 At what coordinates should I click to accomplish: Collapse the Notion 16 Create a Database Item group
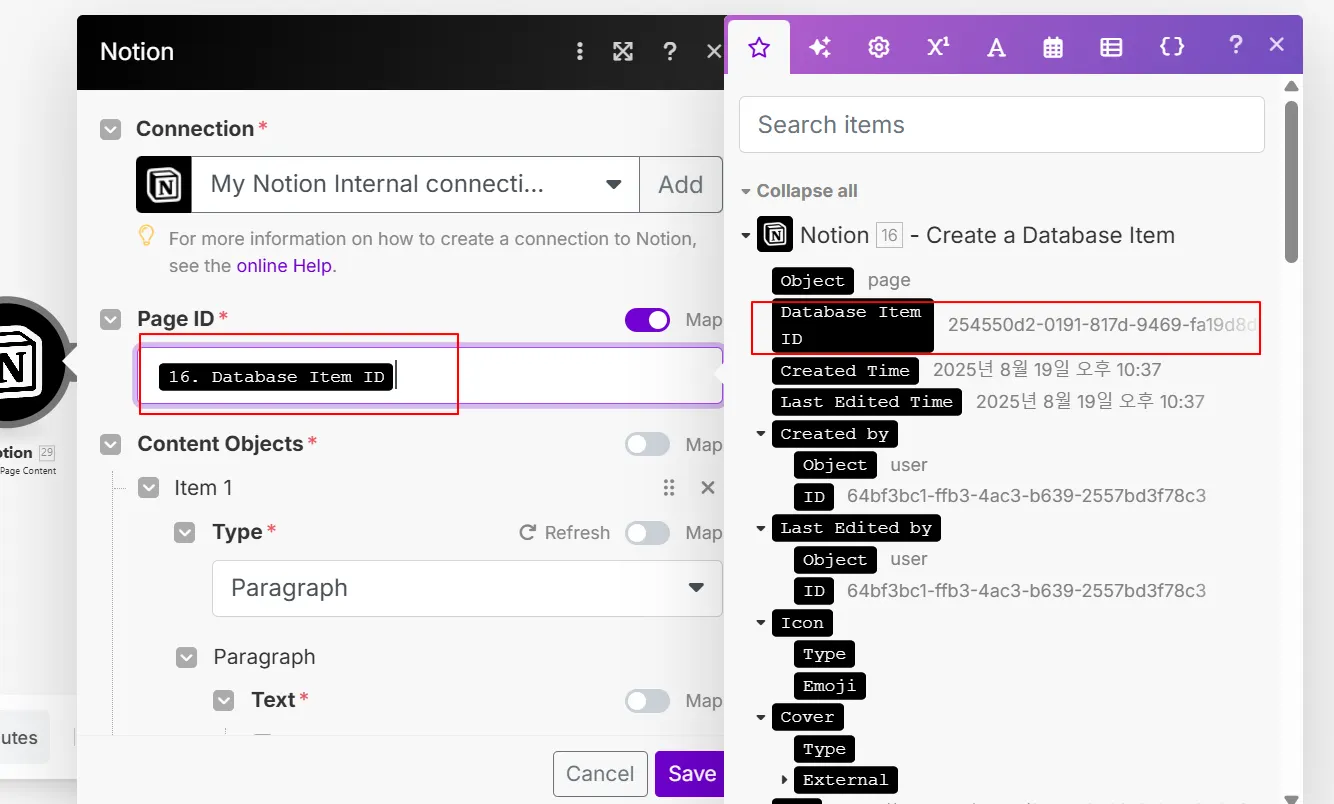(745, 236)
